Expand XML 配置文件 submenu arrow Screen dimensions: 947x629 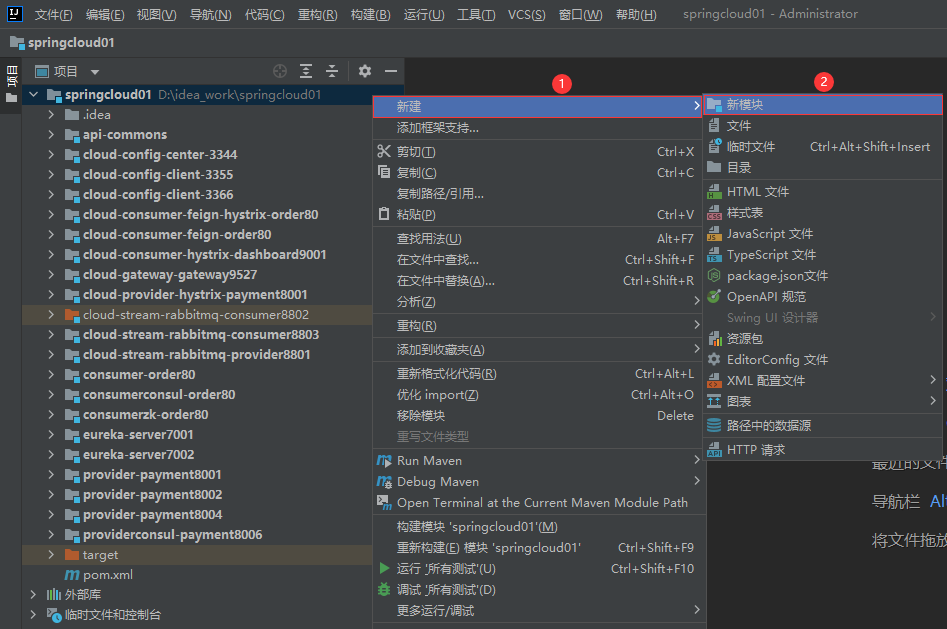(933, 380)
